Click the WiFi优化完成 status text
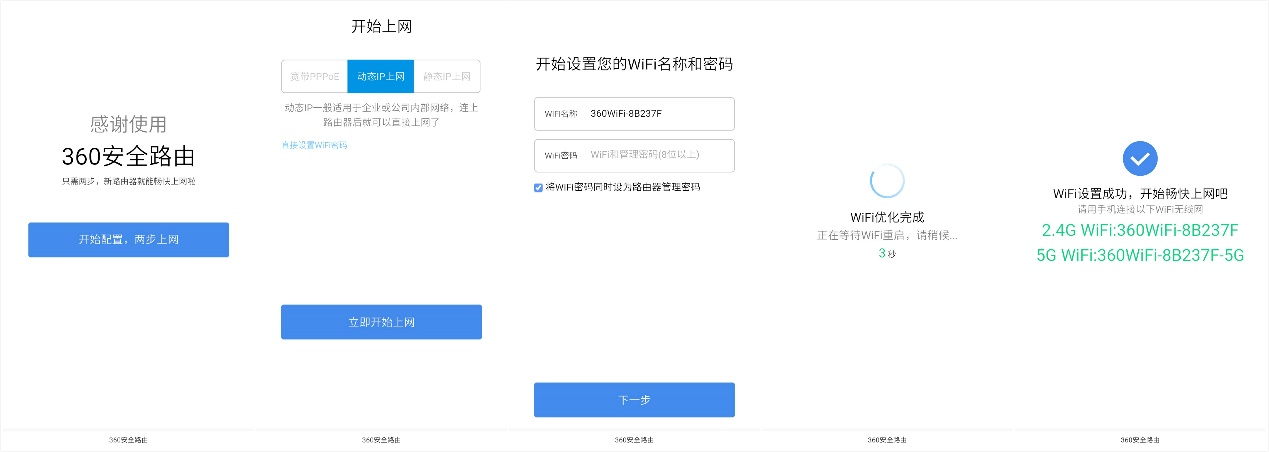Viewport: 1269px width, 452px height. [887, 217]
